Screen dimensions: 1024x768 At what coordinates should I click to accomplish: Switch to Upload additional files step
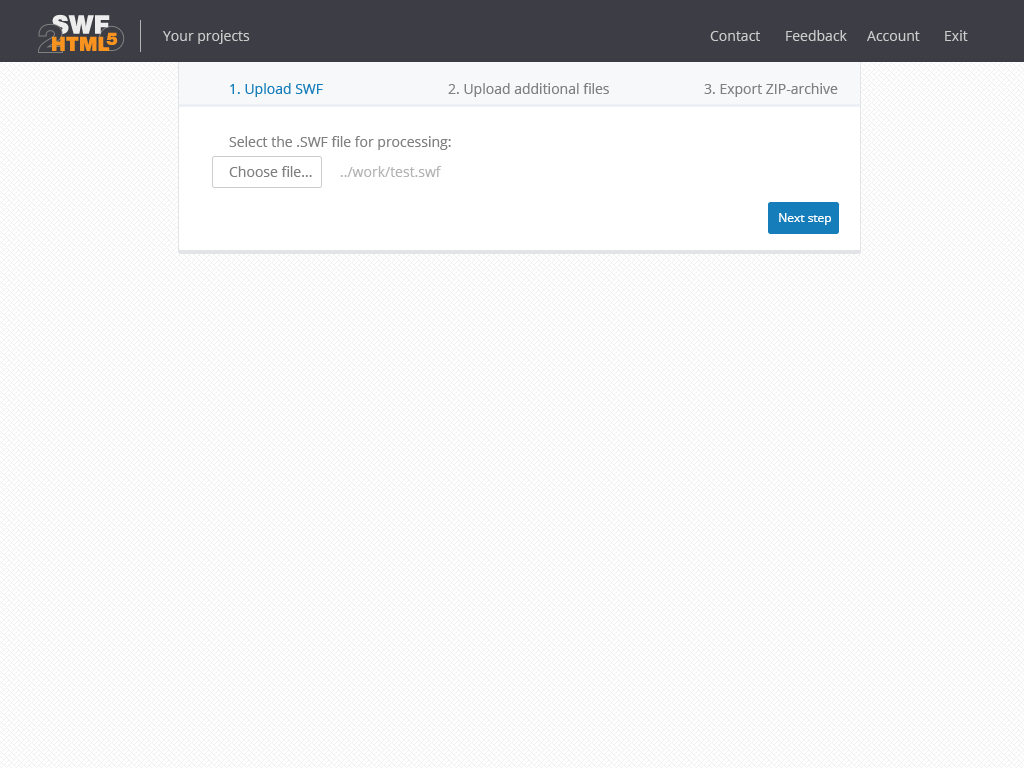(x=528, y=89)
